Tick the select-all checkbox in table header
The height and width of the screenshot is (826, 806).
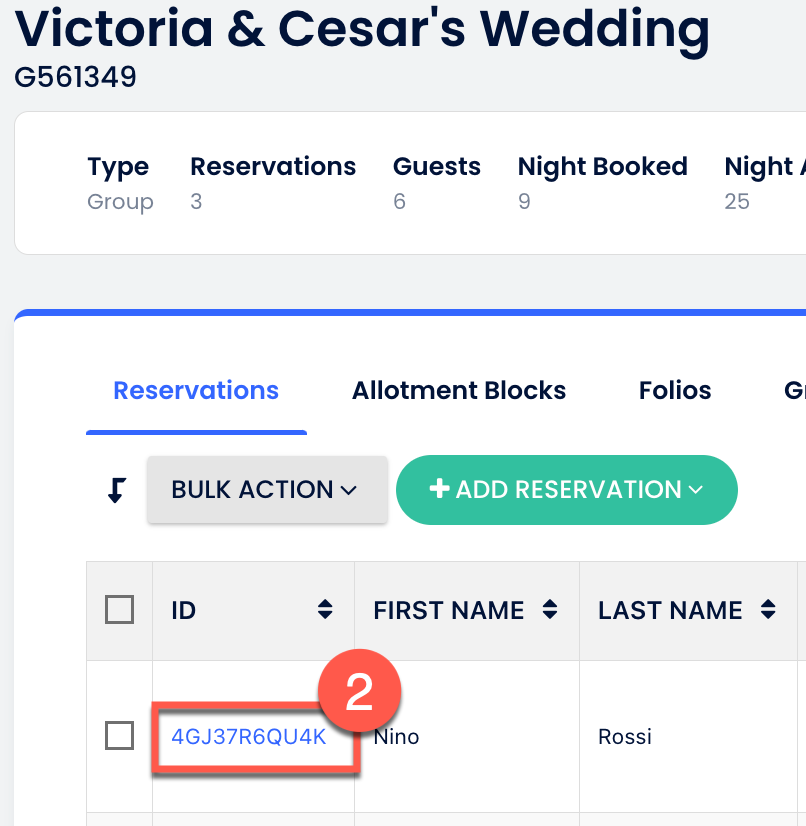click(120, 610)
